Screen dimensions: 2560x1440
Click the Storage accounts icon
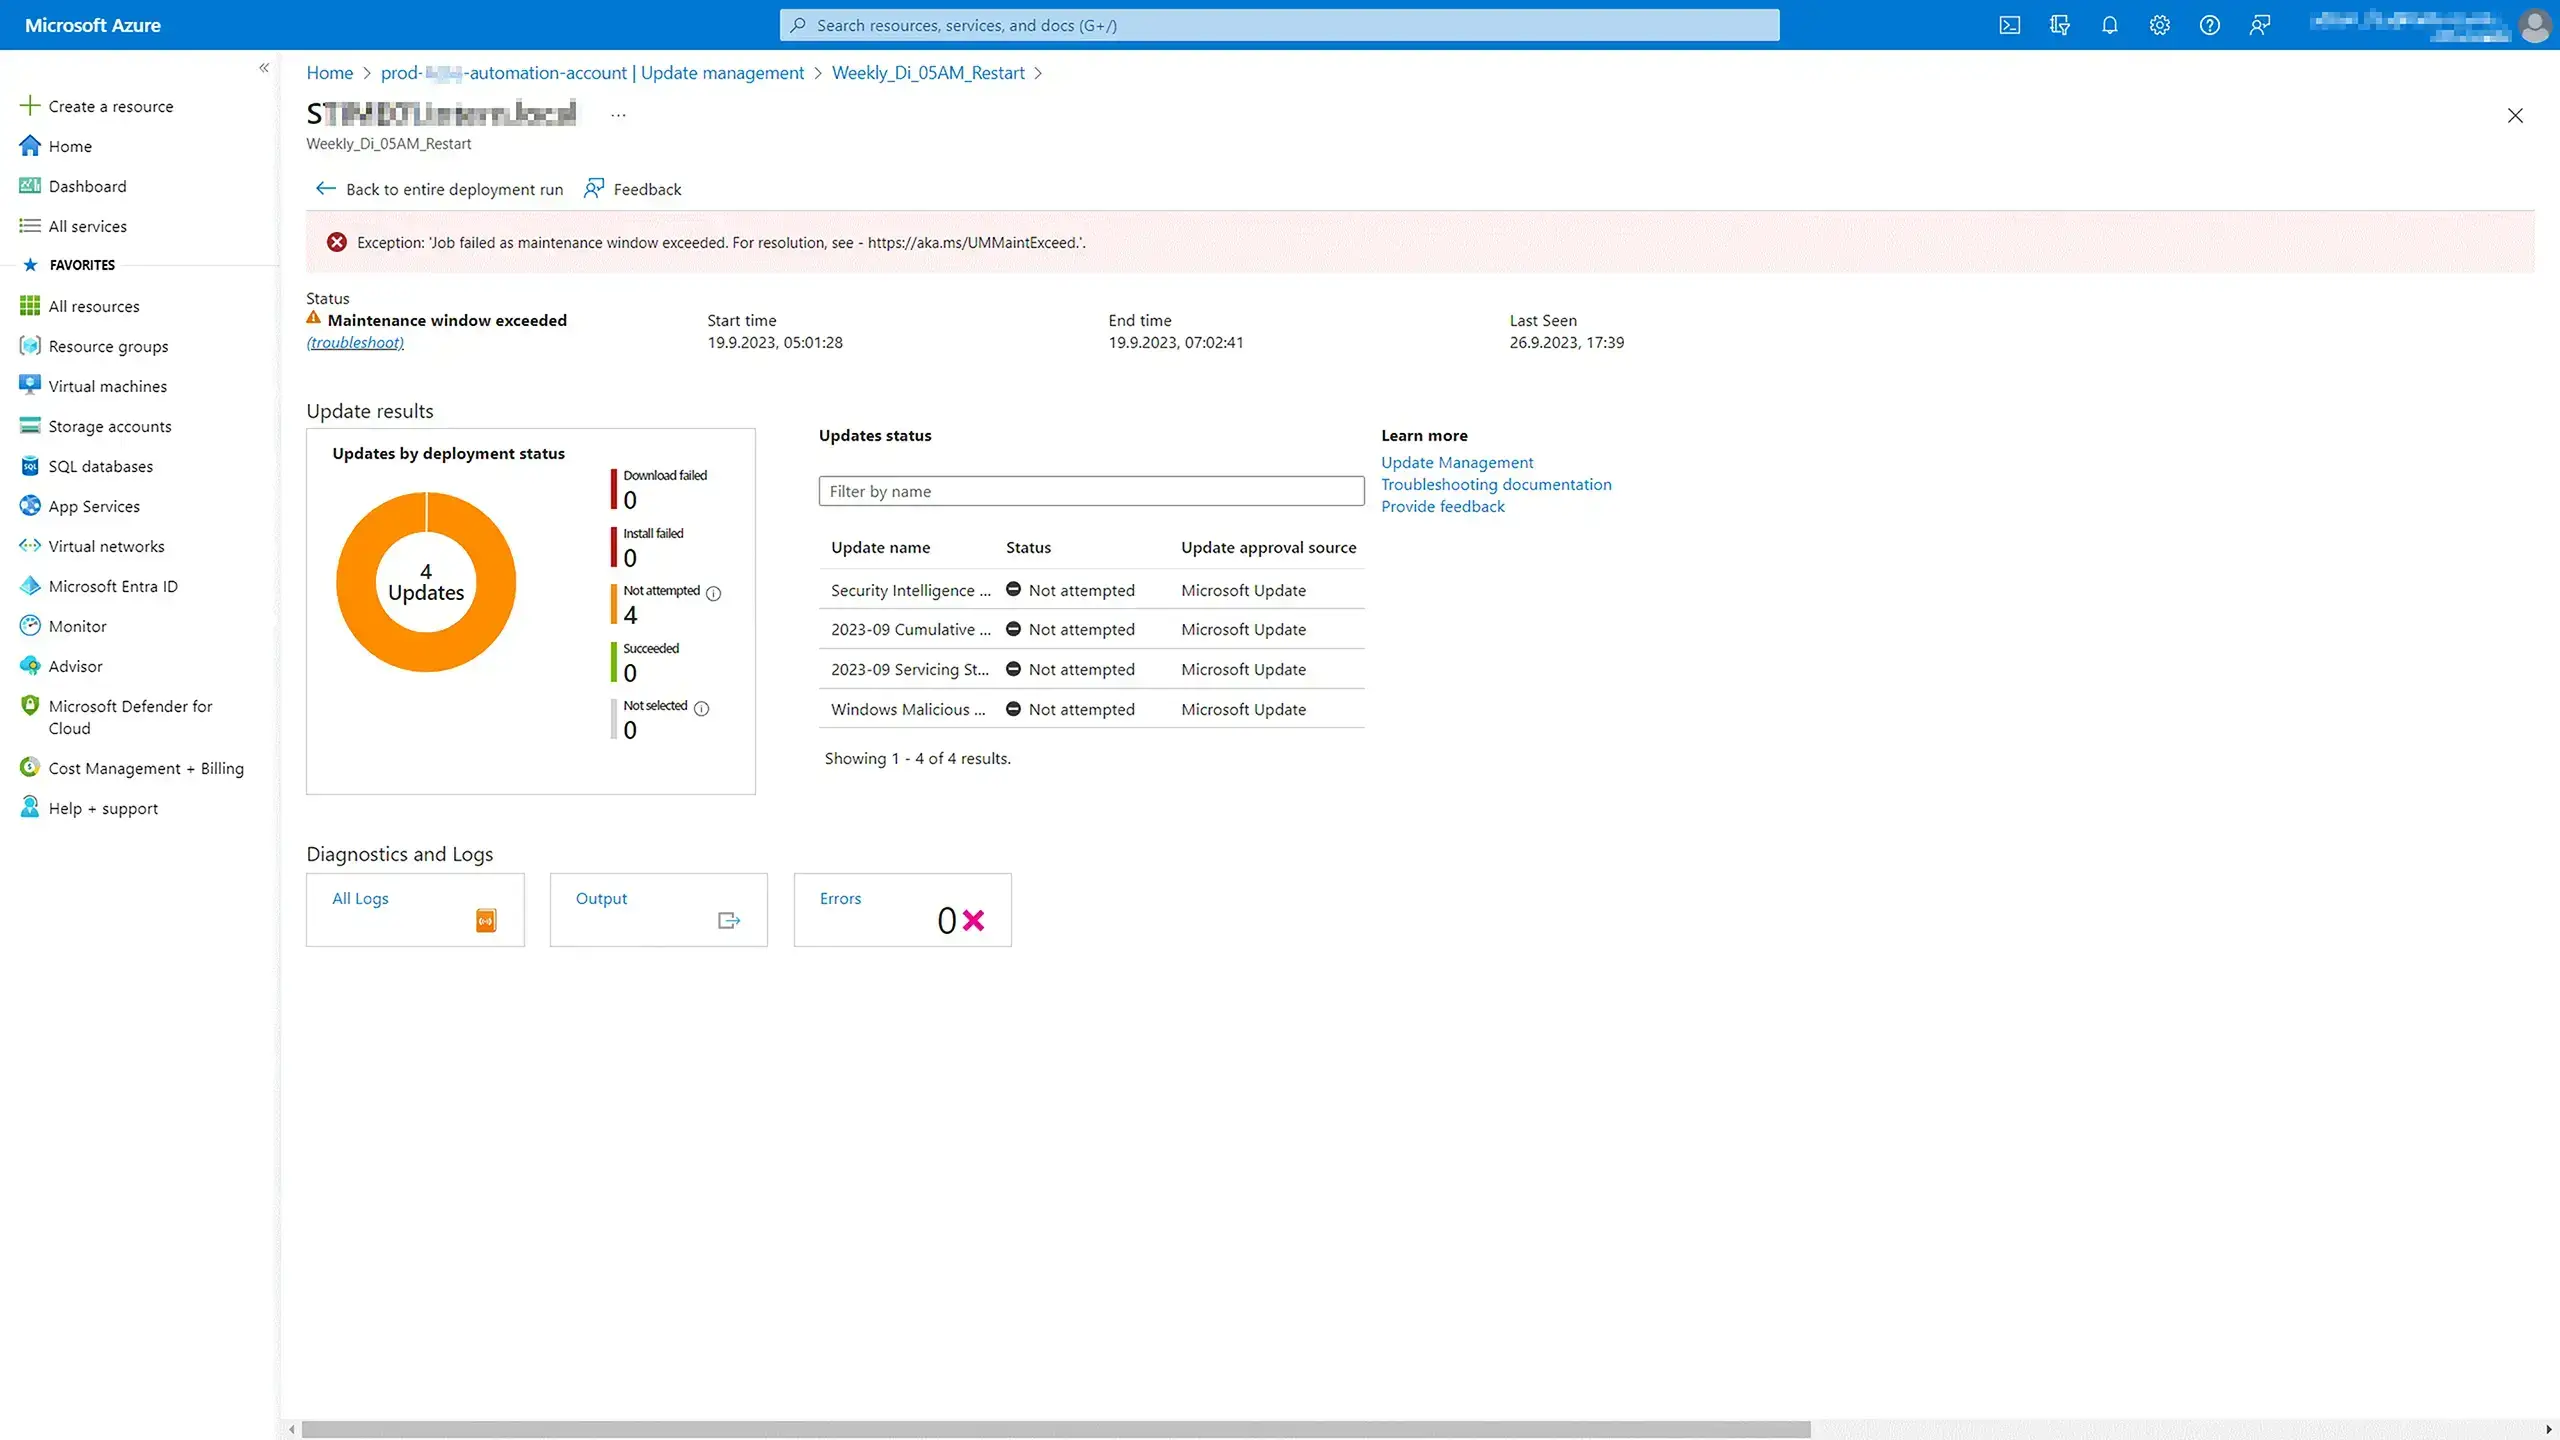pyautogui.click(x=30, y=425)
